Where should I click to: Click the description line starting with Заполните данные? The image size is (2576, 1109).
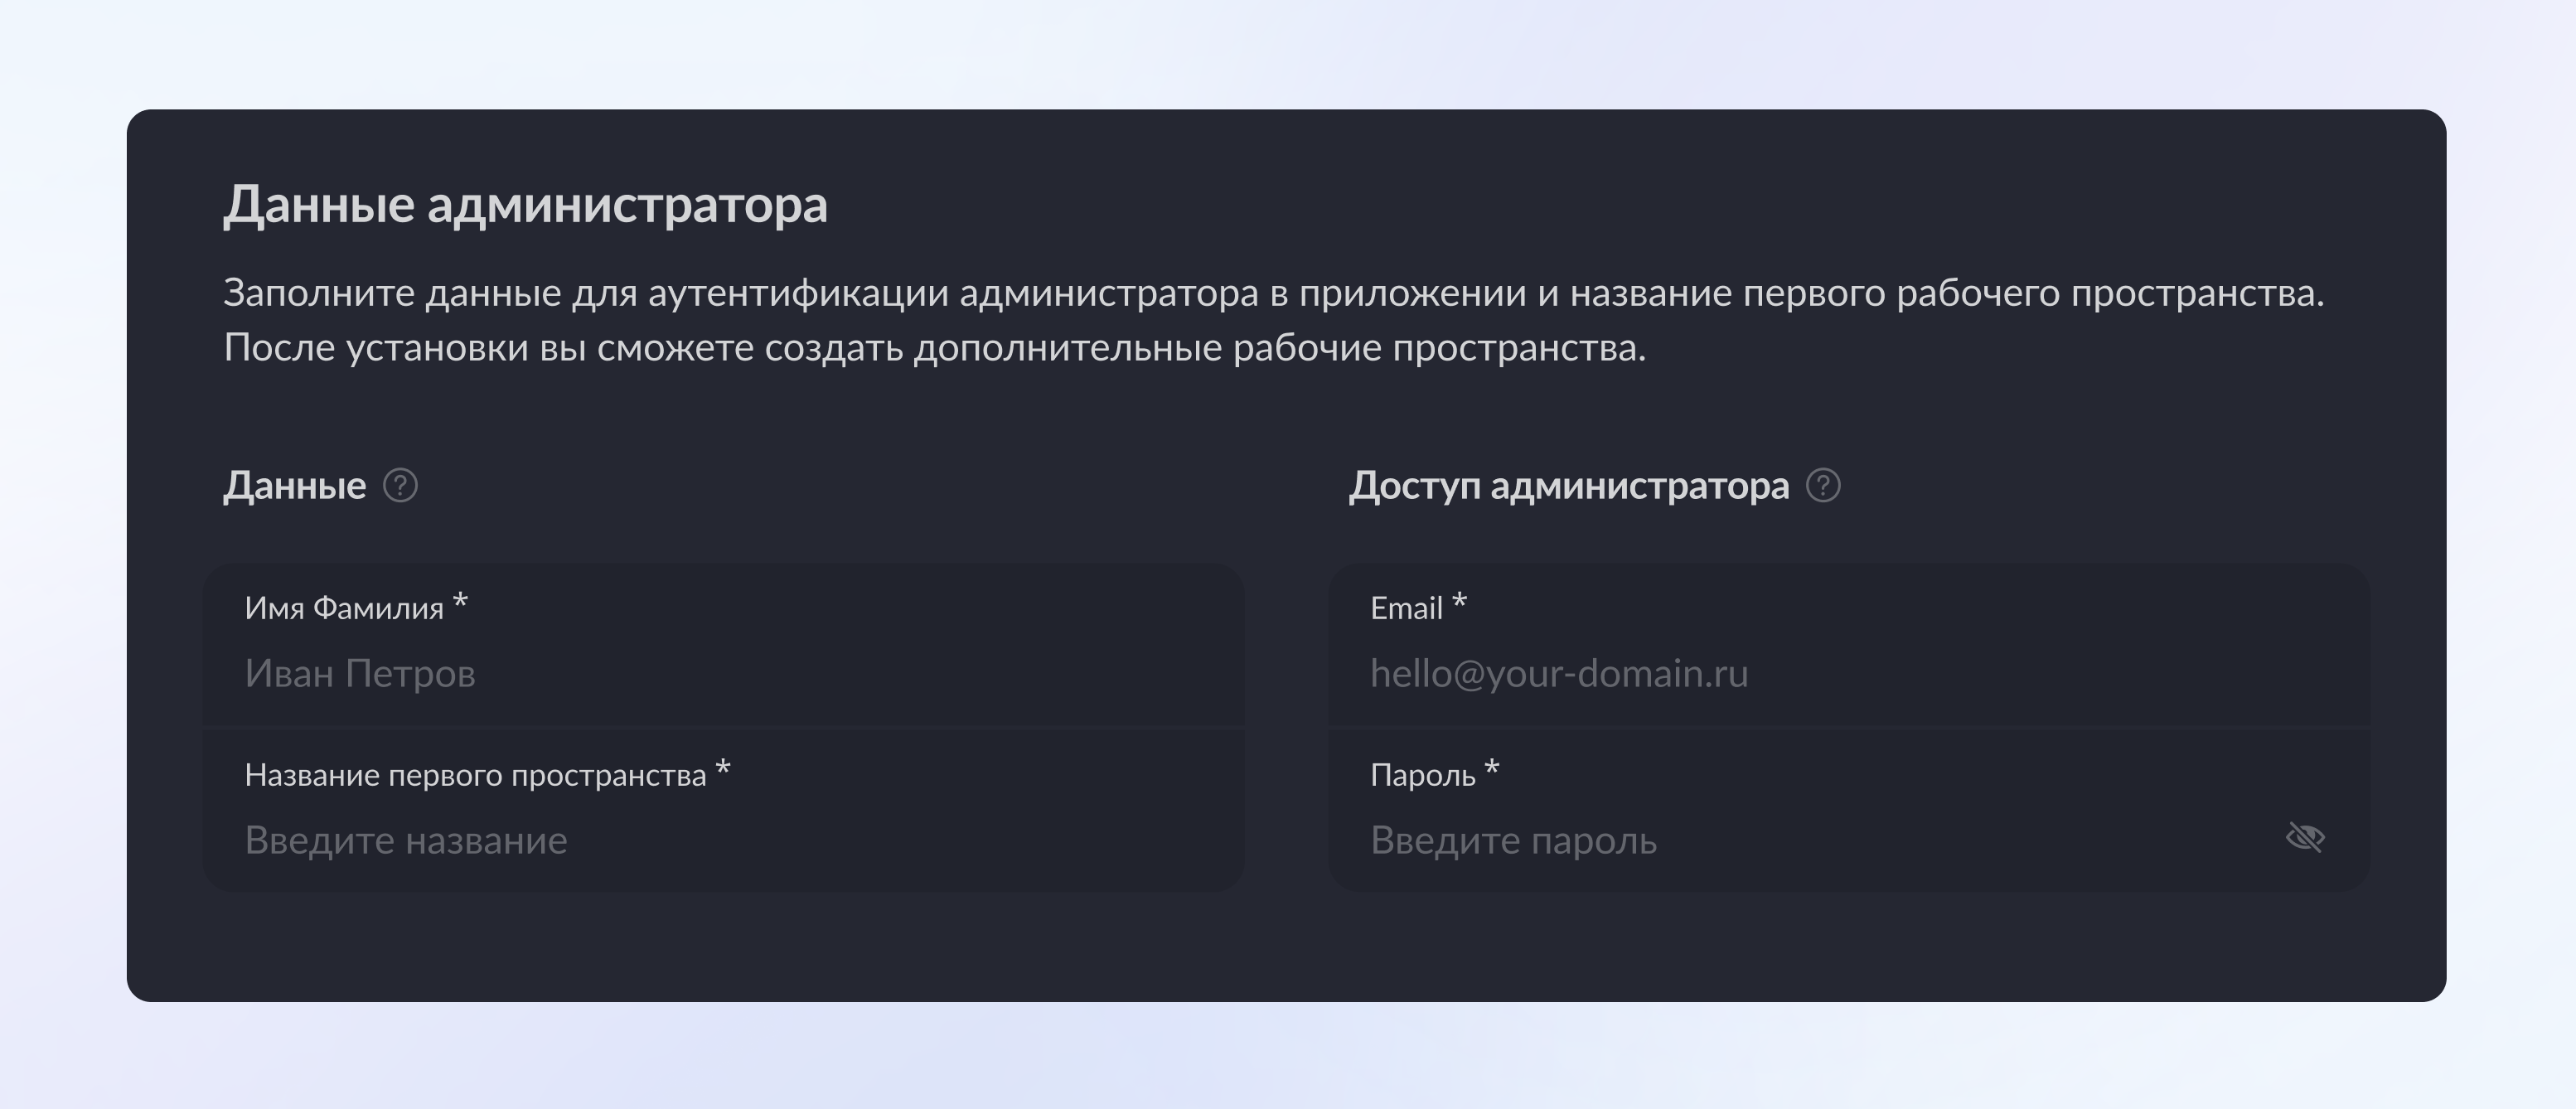(1273, 293)
